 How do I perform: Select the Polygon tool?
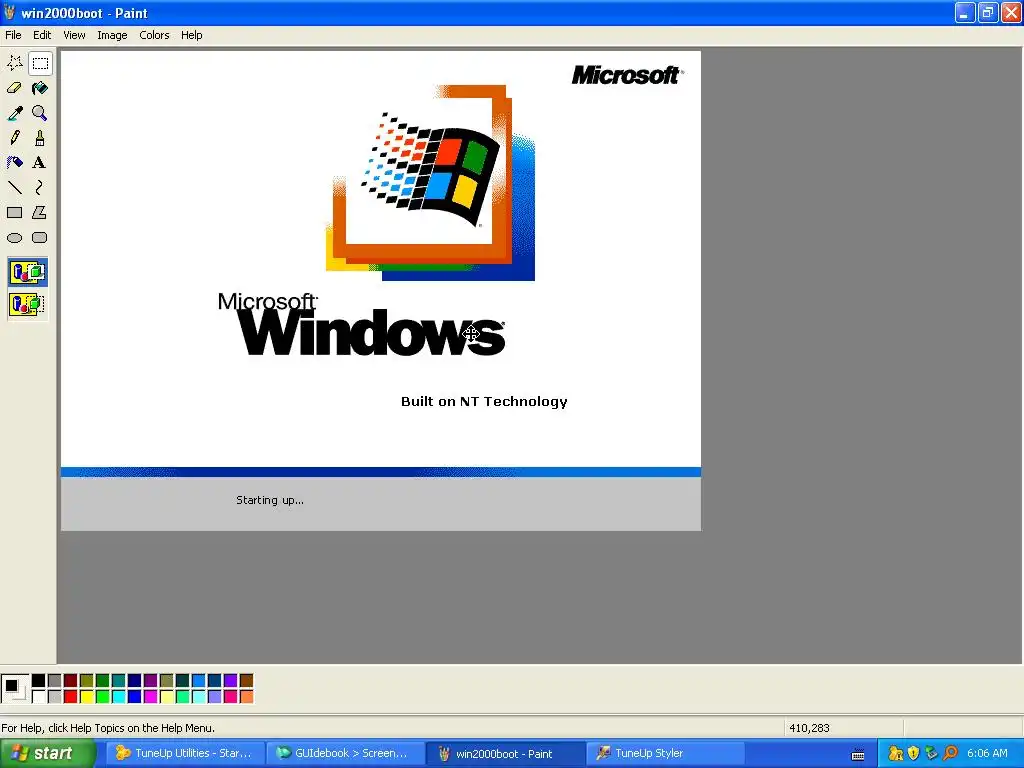pos(40,213)
